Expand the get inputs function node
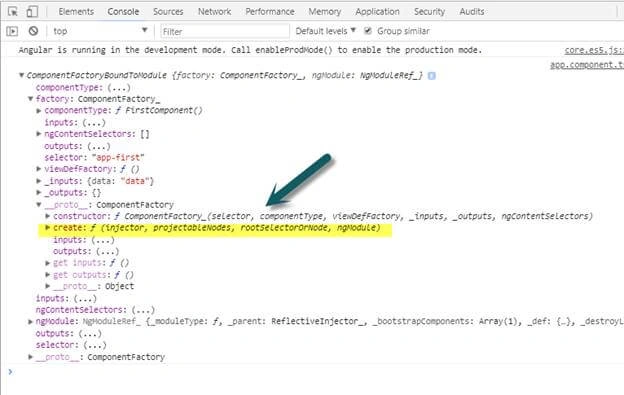This screenshot has width=624, height=395. (48, 263)
